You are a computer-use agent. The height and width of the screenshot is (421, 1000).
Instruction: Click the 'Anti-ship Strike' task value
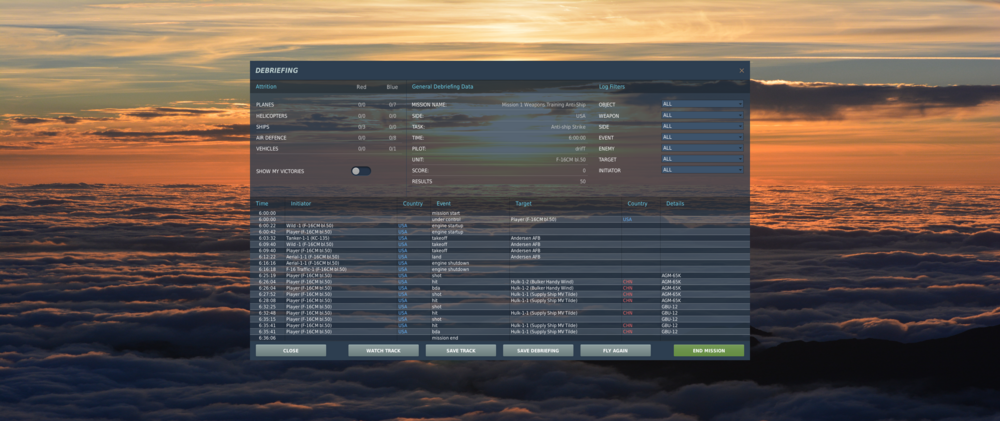[568, 126]
